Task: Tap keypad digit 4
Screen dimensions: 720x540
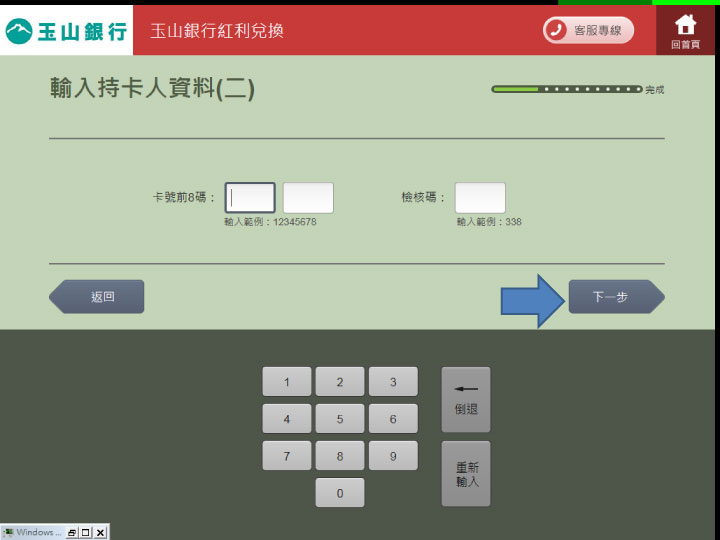Action: tap(287, 419)
